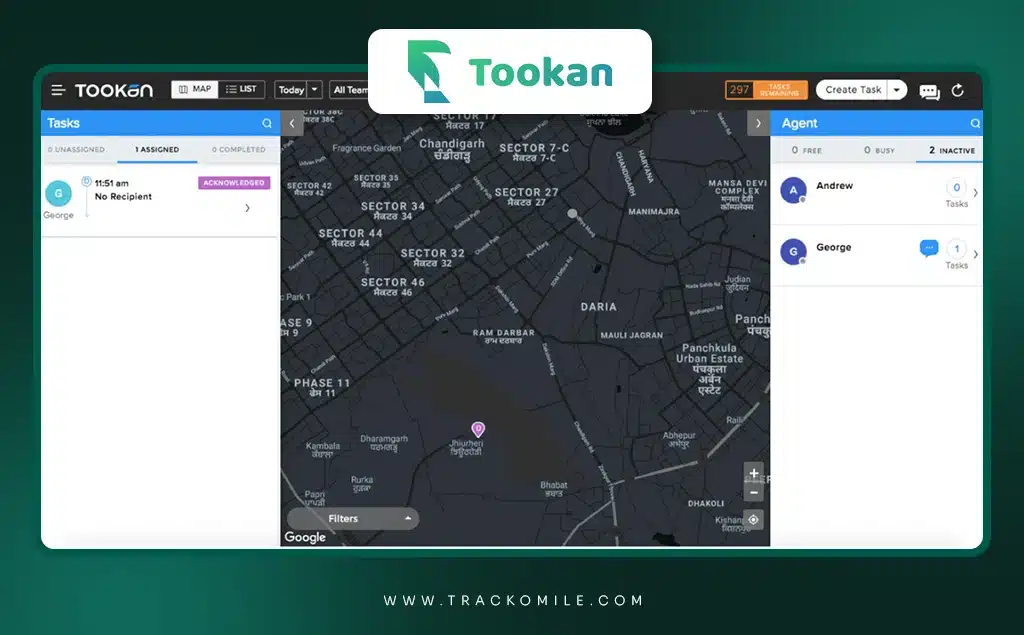Image resolution: width=1024 pixels, height=635 pixels.
Task: Click the Acknowledged status badge
Action: point(234,183)
